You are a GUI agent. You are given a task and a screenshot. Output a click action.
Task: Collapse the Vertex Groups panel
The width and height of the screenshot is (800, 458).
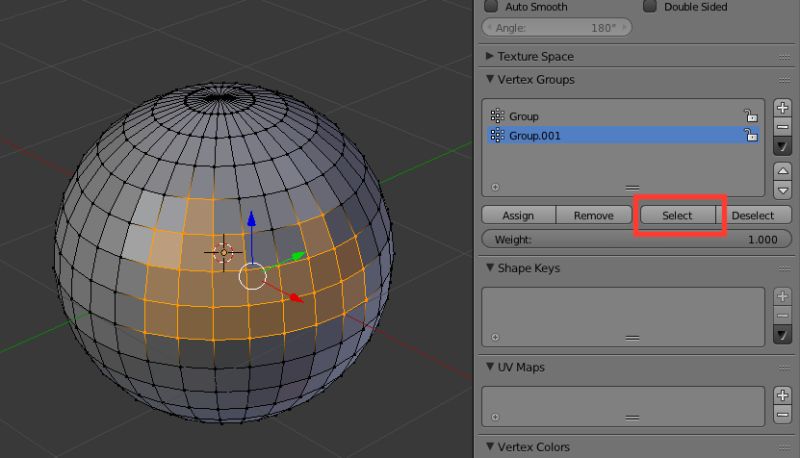490,79
